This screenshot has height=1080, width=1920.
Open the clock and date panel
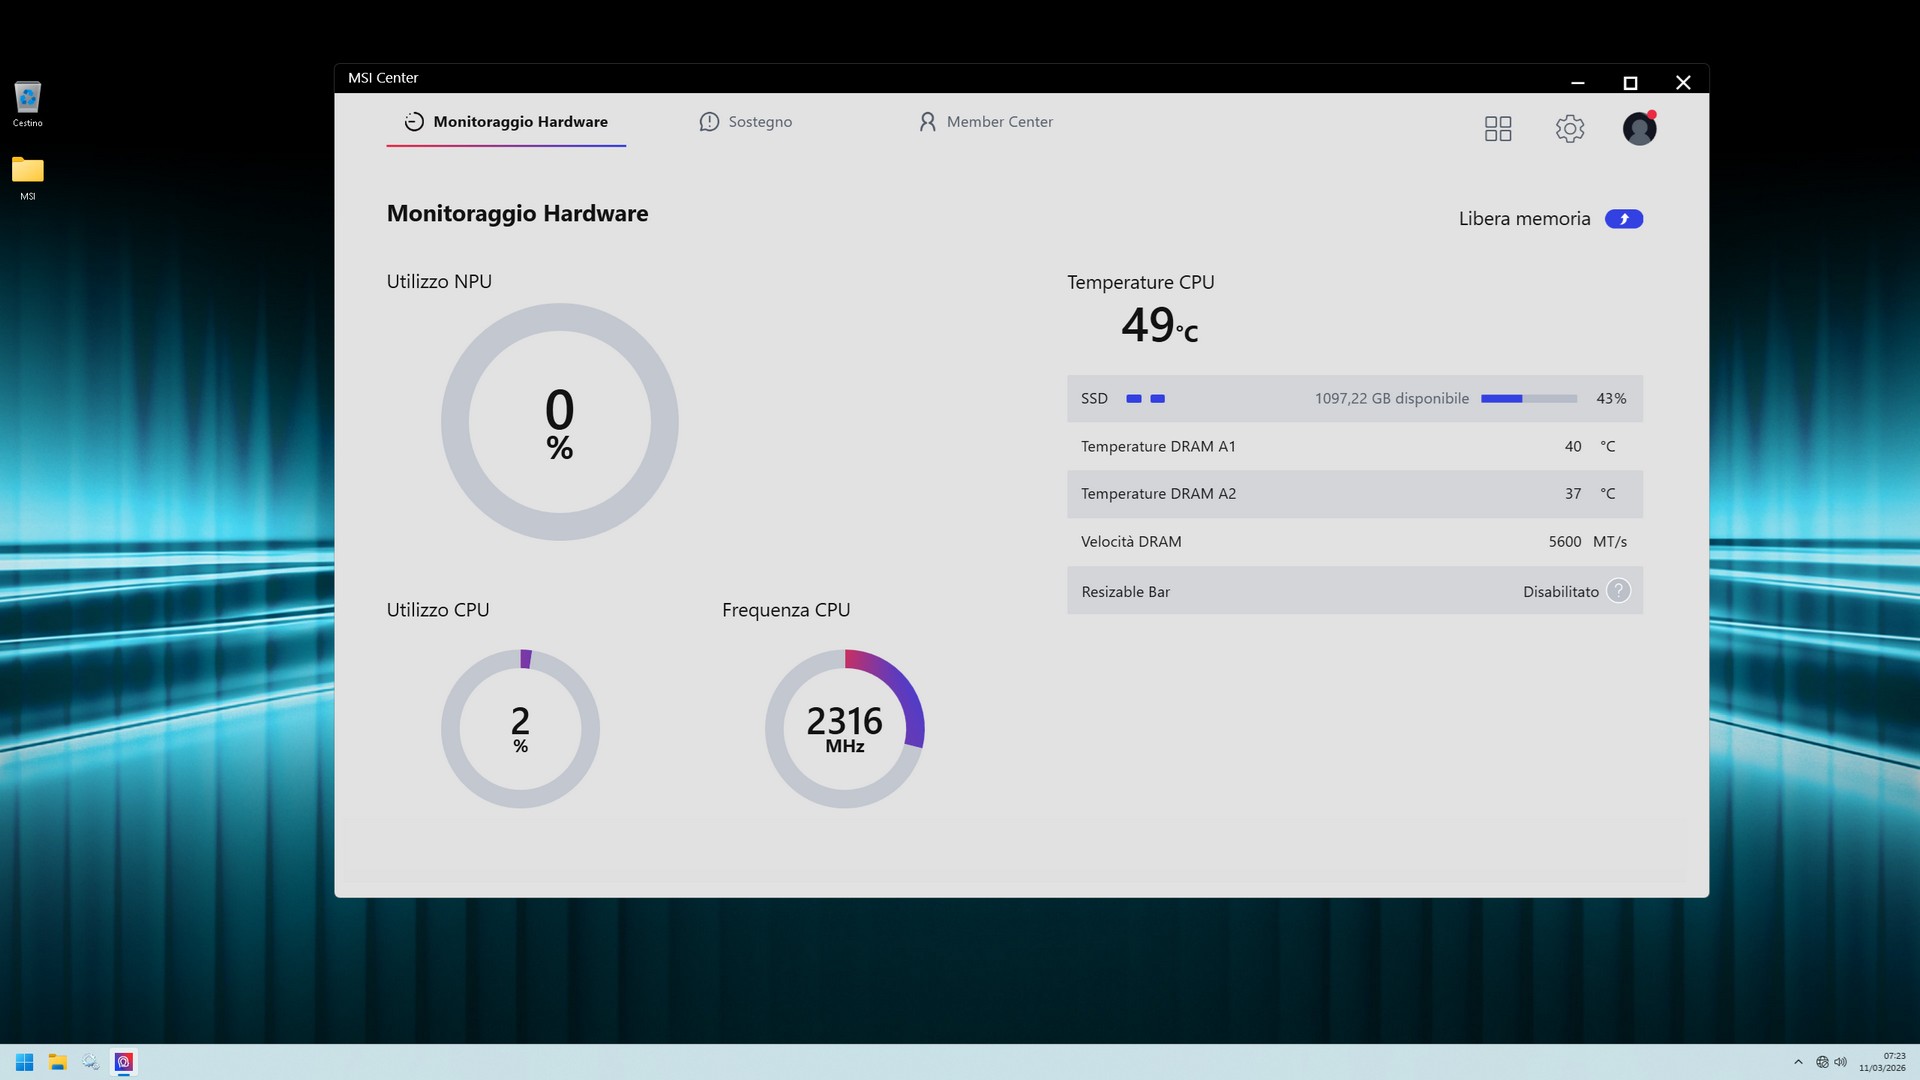pos(1882,1062)
